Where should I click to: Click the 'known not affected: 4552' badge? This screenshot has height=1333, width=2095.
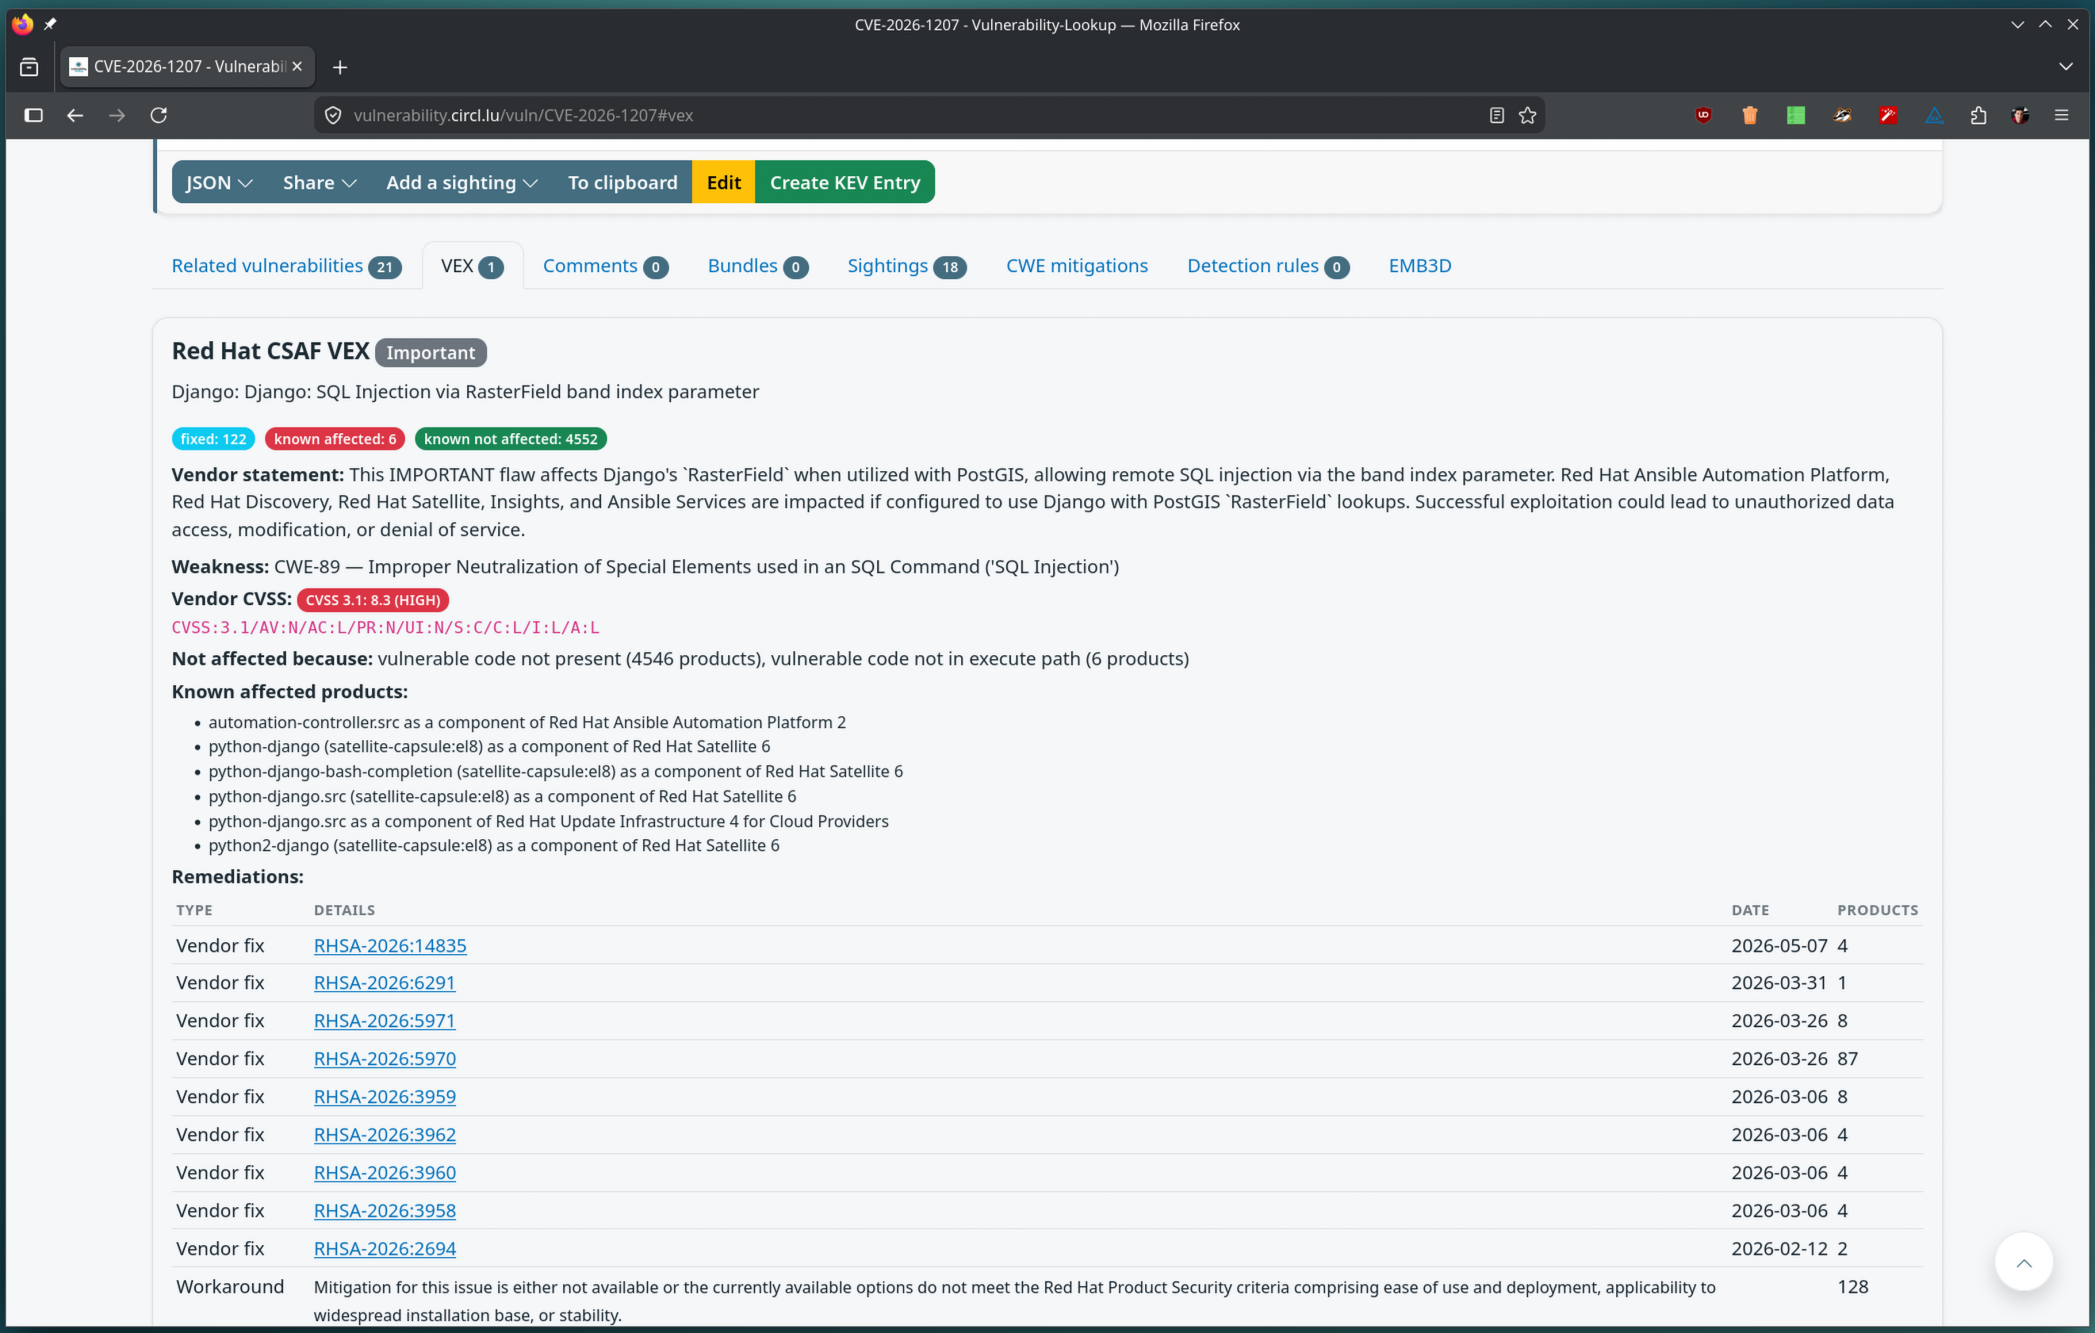(510, 439)
